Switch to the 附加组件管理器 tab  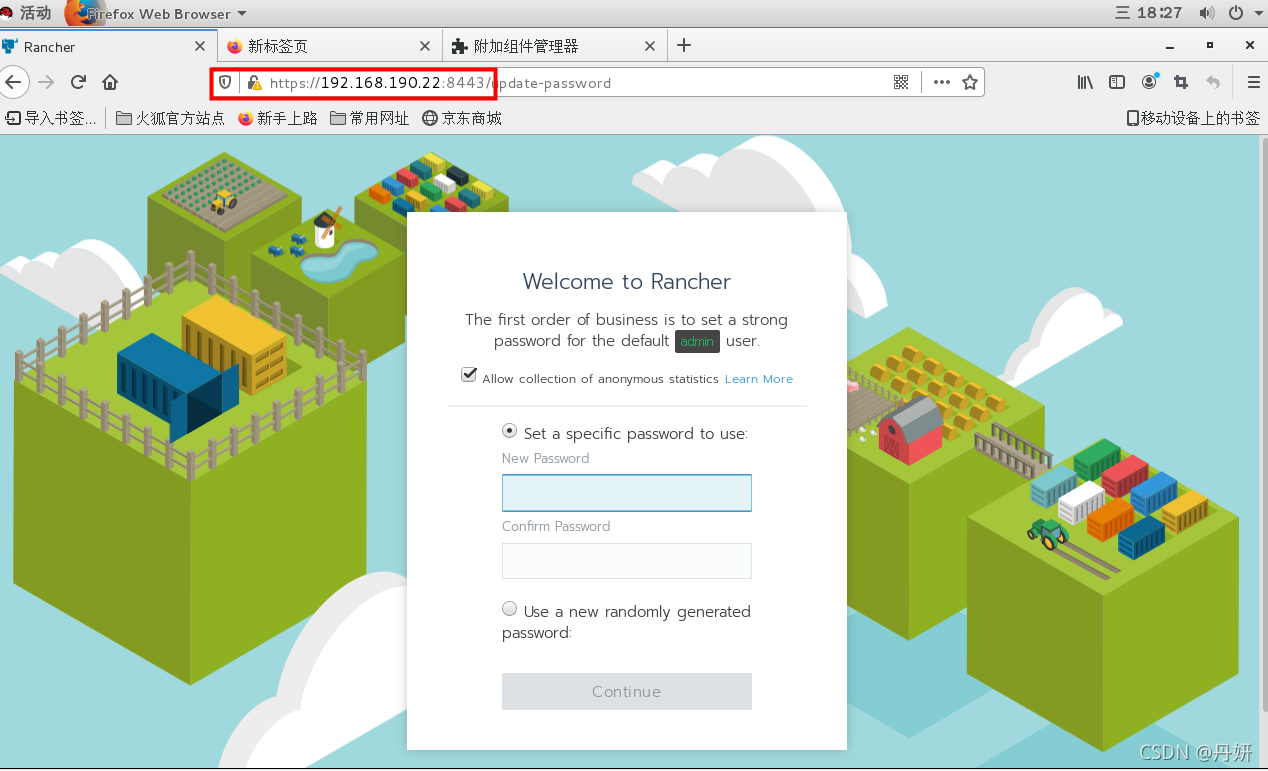(553, 46)
